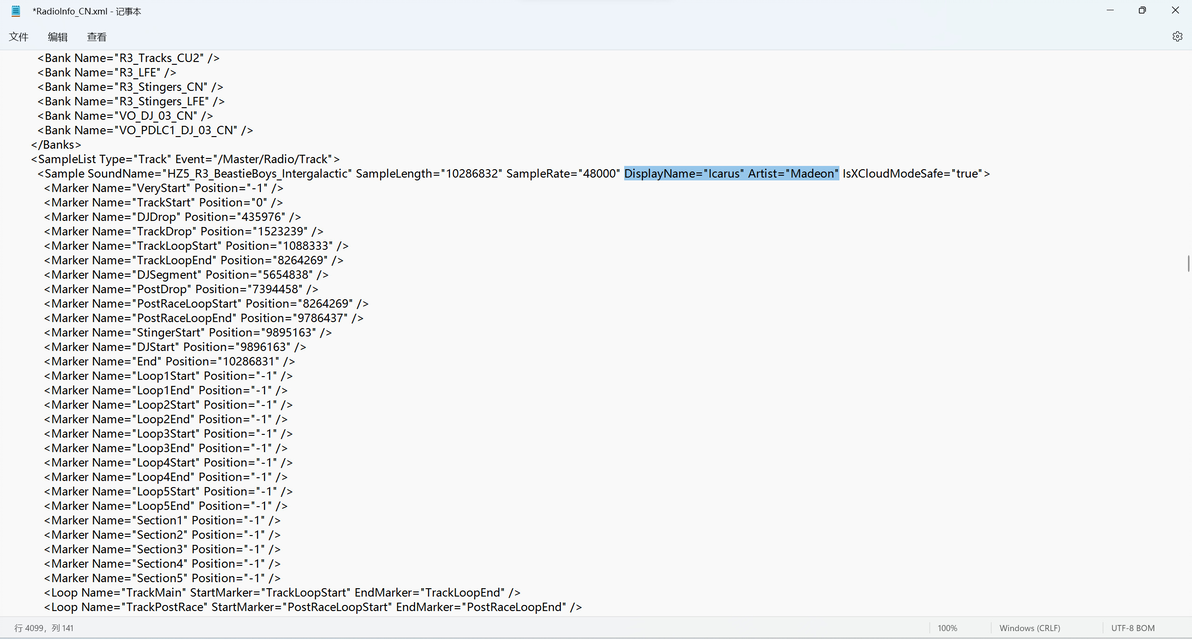The height and width of the screenshot is (639, 1192).
Task: Place cursor in the highlighted DisplayName="Icarus" text
Action: pyautogui.click(x=684, y=174)
